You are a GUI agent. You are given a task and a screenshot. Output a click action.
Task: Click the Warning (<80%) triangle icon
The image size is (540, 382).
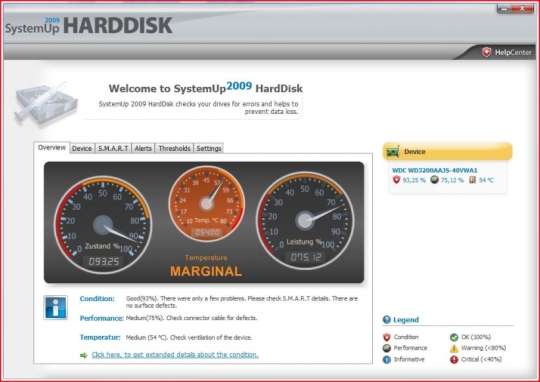[x=454, y=348]
